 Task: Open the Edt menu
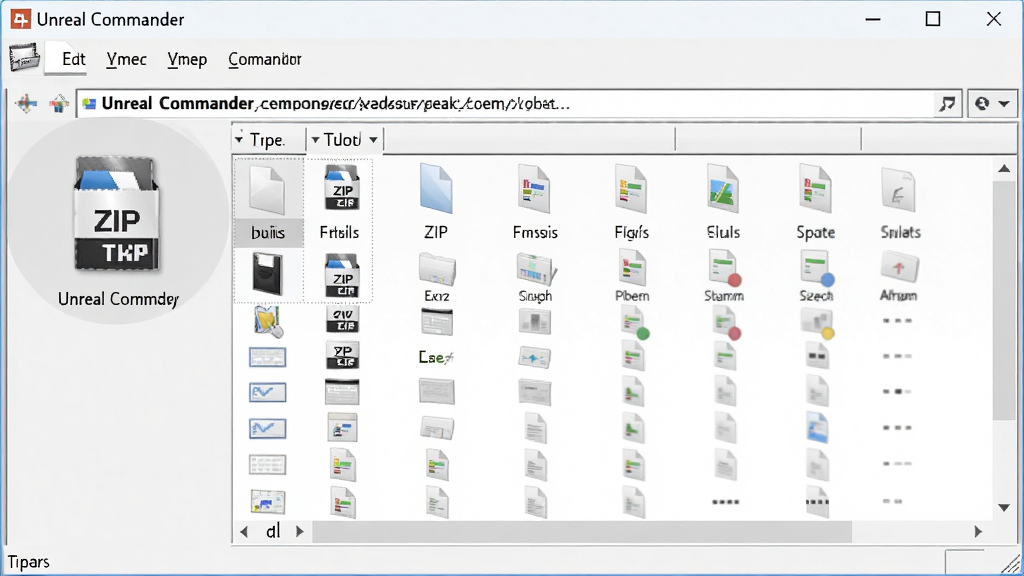(x=73, y=59)
